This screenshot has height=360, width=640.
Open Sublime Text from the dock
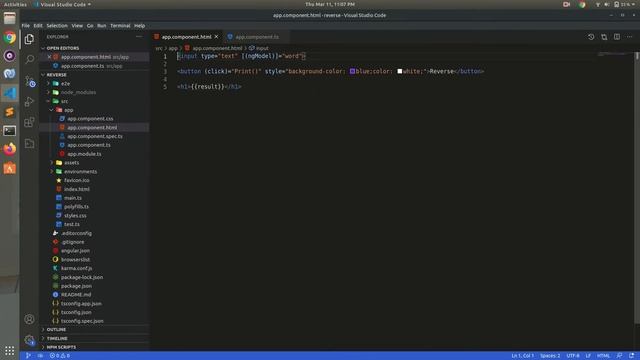9,112
